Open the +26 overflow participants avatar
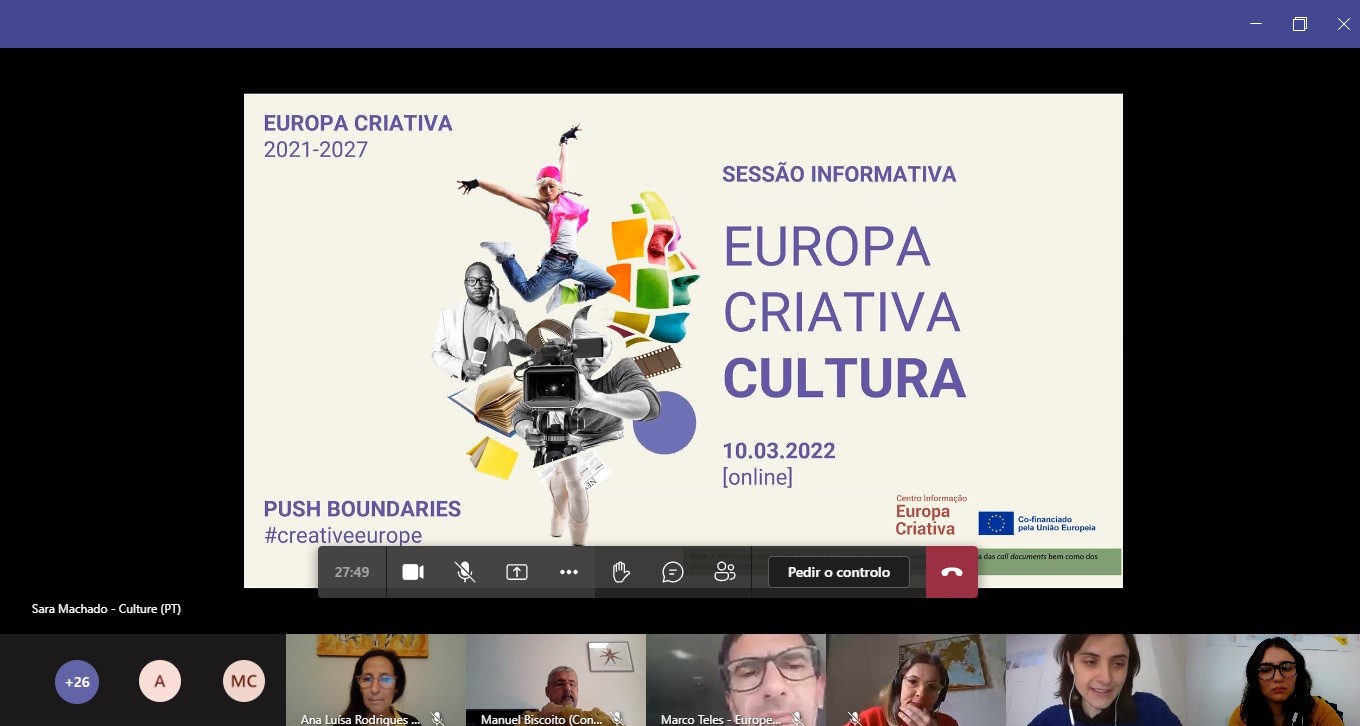 tap(77, 682)
